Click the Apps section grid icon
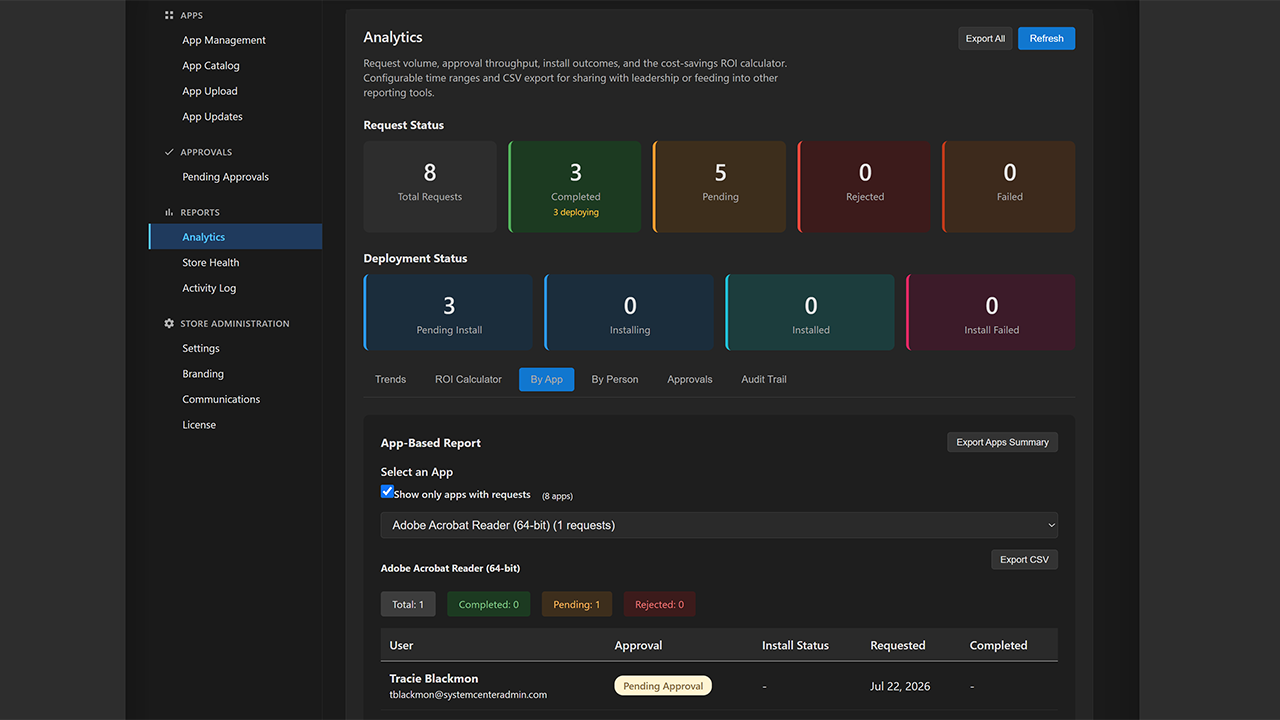Screen dimensions: 1280x720 point(169,15)
